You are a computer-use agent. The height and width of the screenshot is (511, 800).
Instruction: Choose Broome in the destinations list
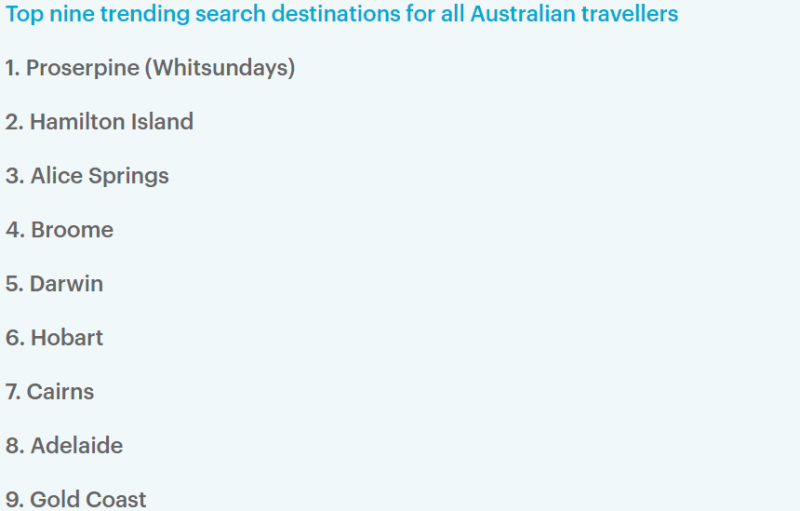(72, 230)
